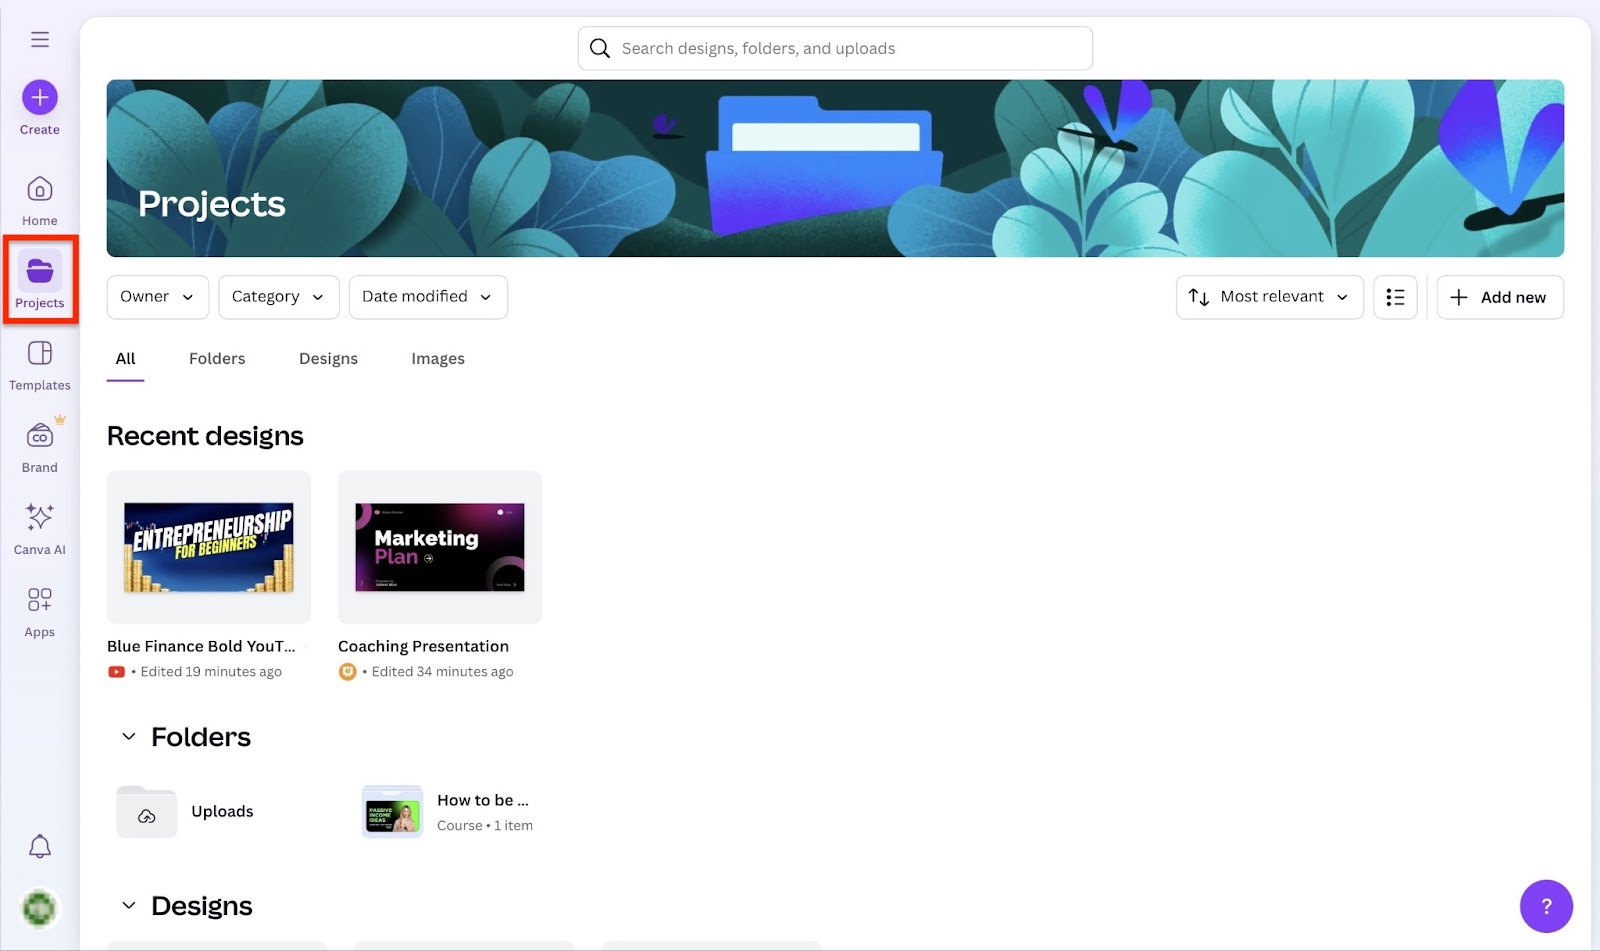Click the badge icon under Coaching Presentation
Viewport: 1600px width, 951px height.
347,672
